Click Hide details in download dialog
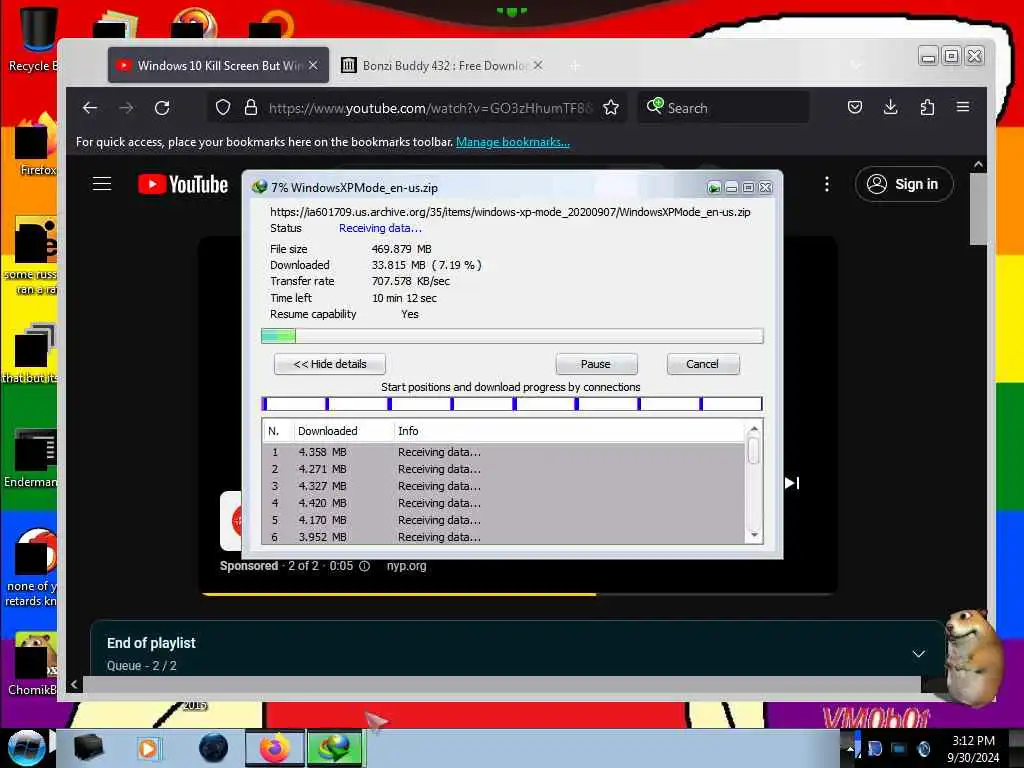Viewport: 1024px width, 768px height. pyautogui.click(x=330, y=364)
